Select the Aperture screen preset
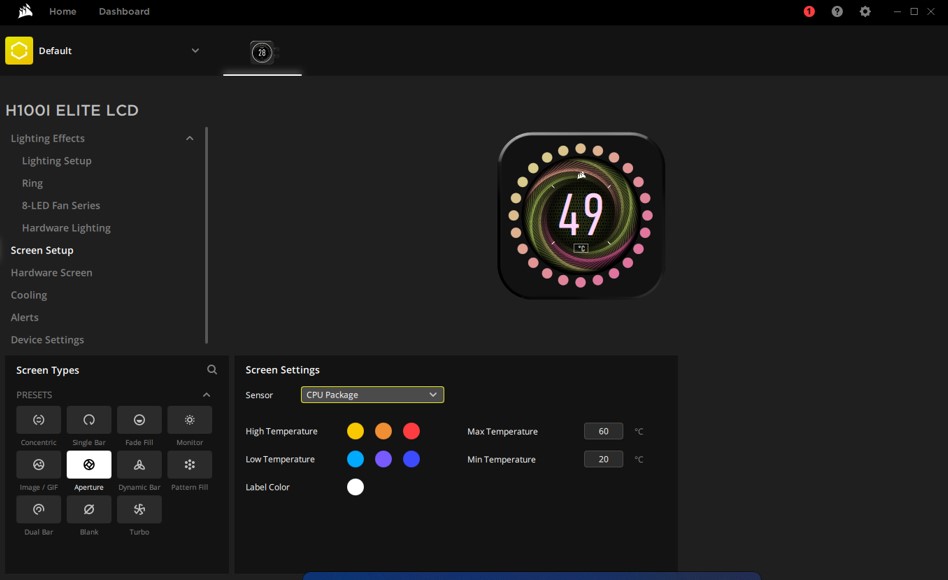The width and height of the screenshot is (948, 580). click(x=89, y=464)
